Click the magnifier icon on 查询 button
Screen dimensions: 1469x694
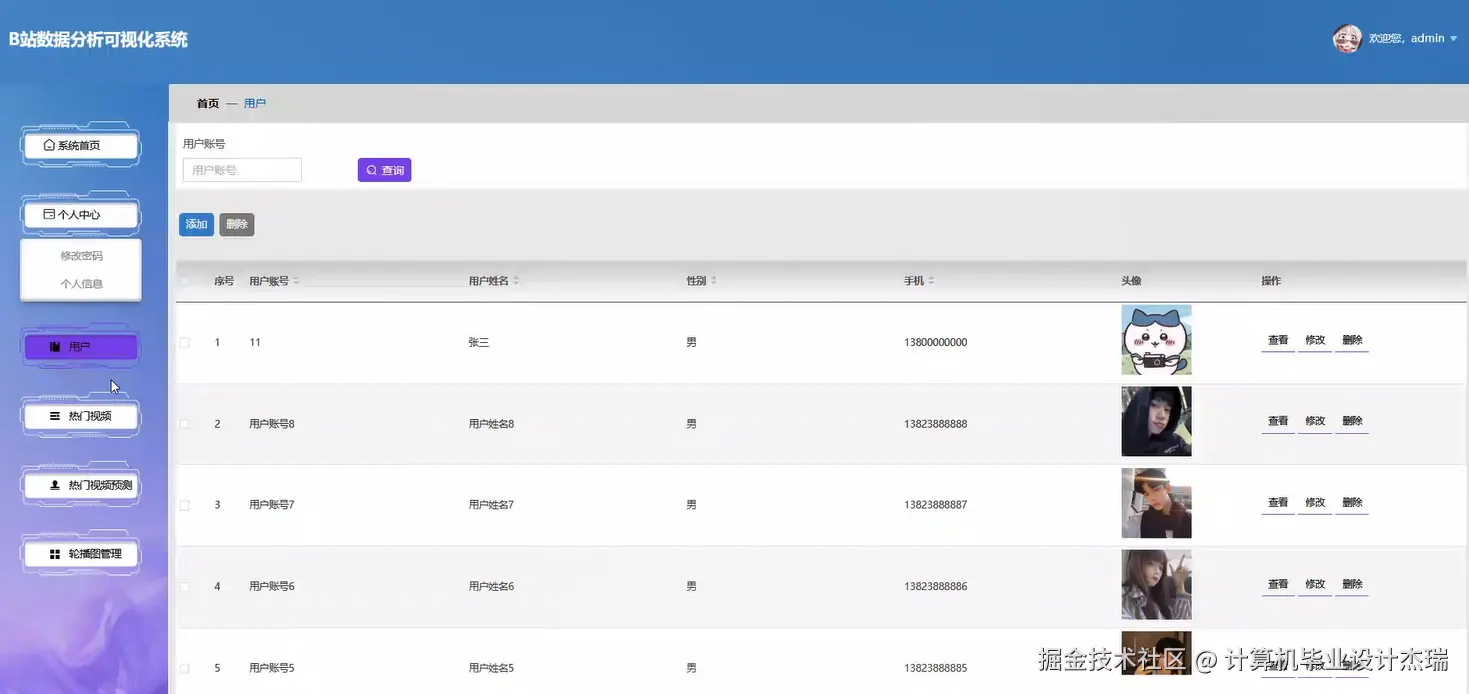coord(372,170)
